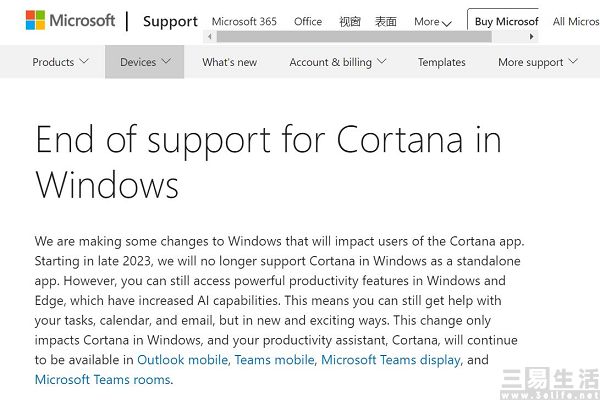Follow the Teams mobile link
The image size is (600, 400).
[x=275, y=360]
